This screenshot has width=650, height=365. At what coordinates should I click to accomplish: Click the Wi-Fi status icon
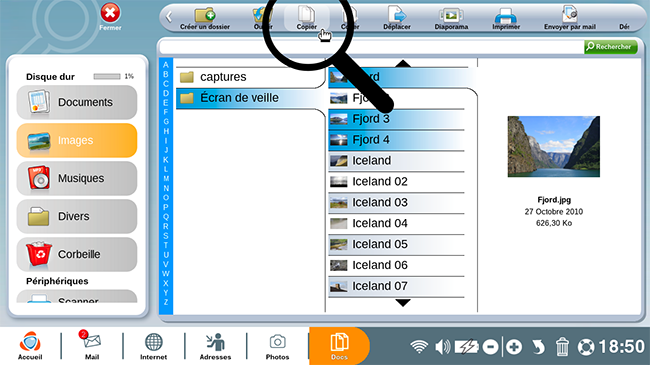[419, 346]
